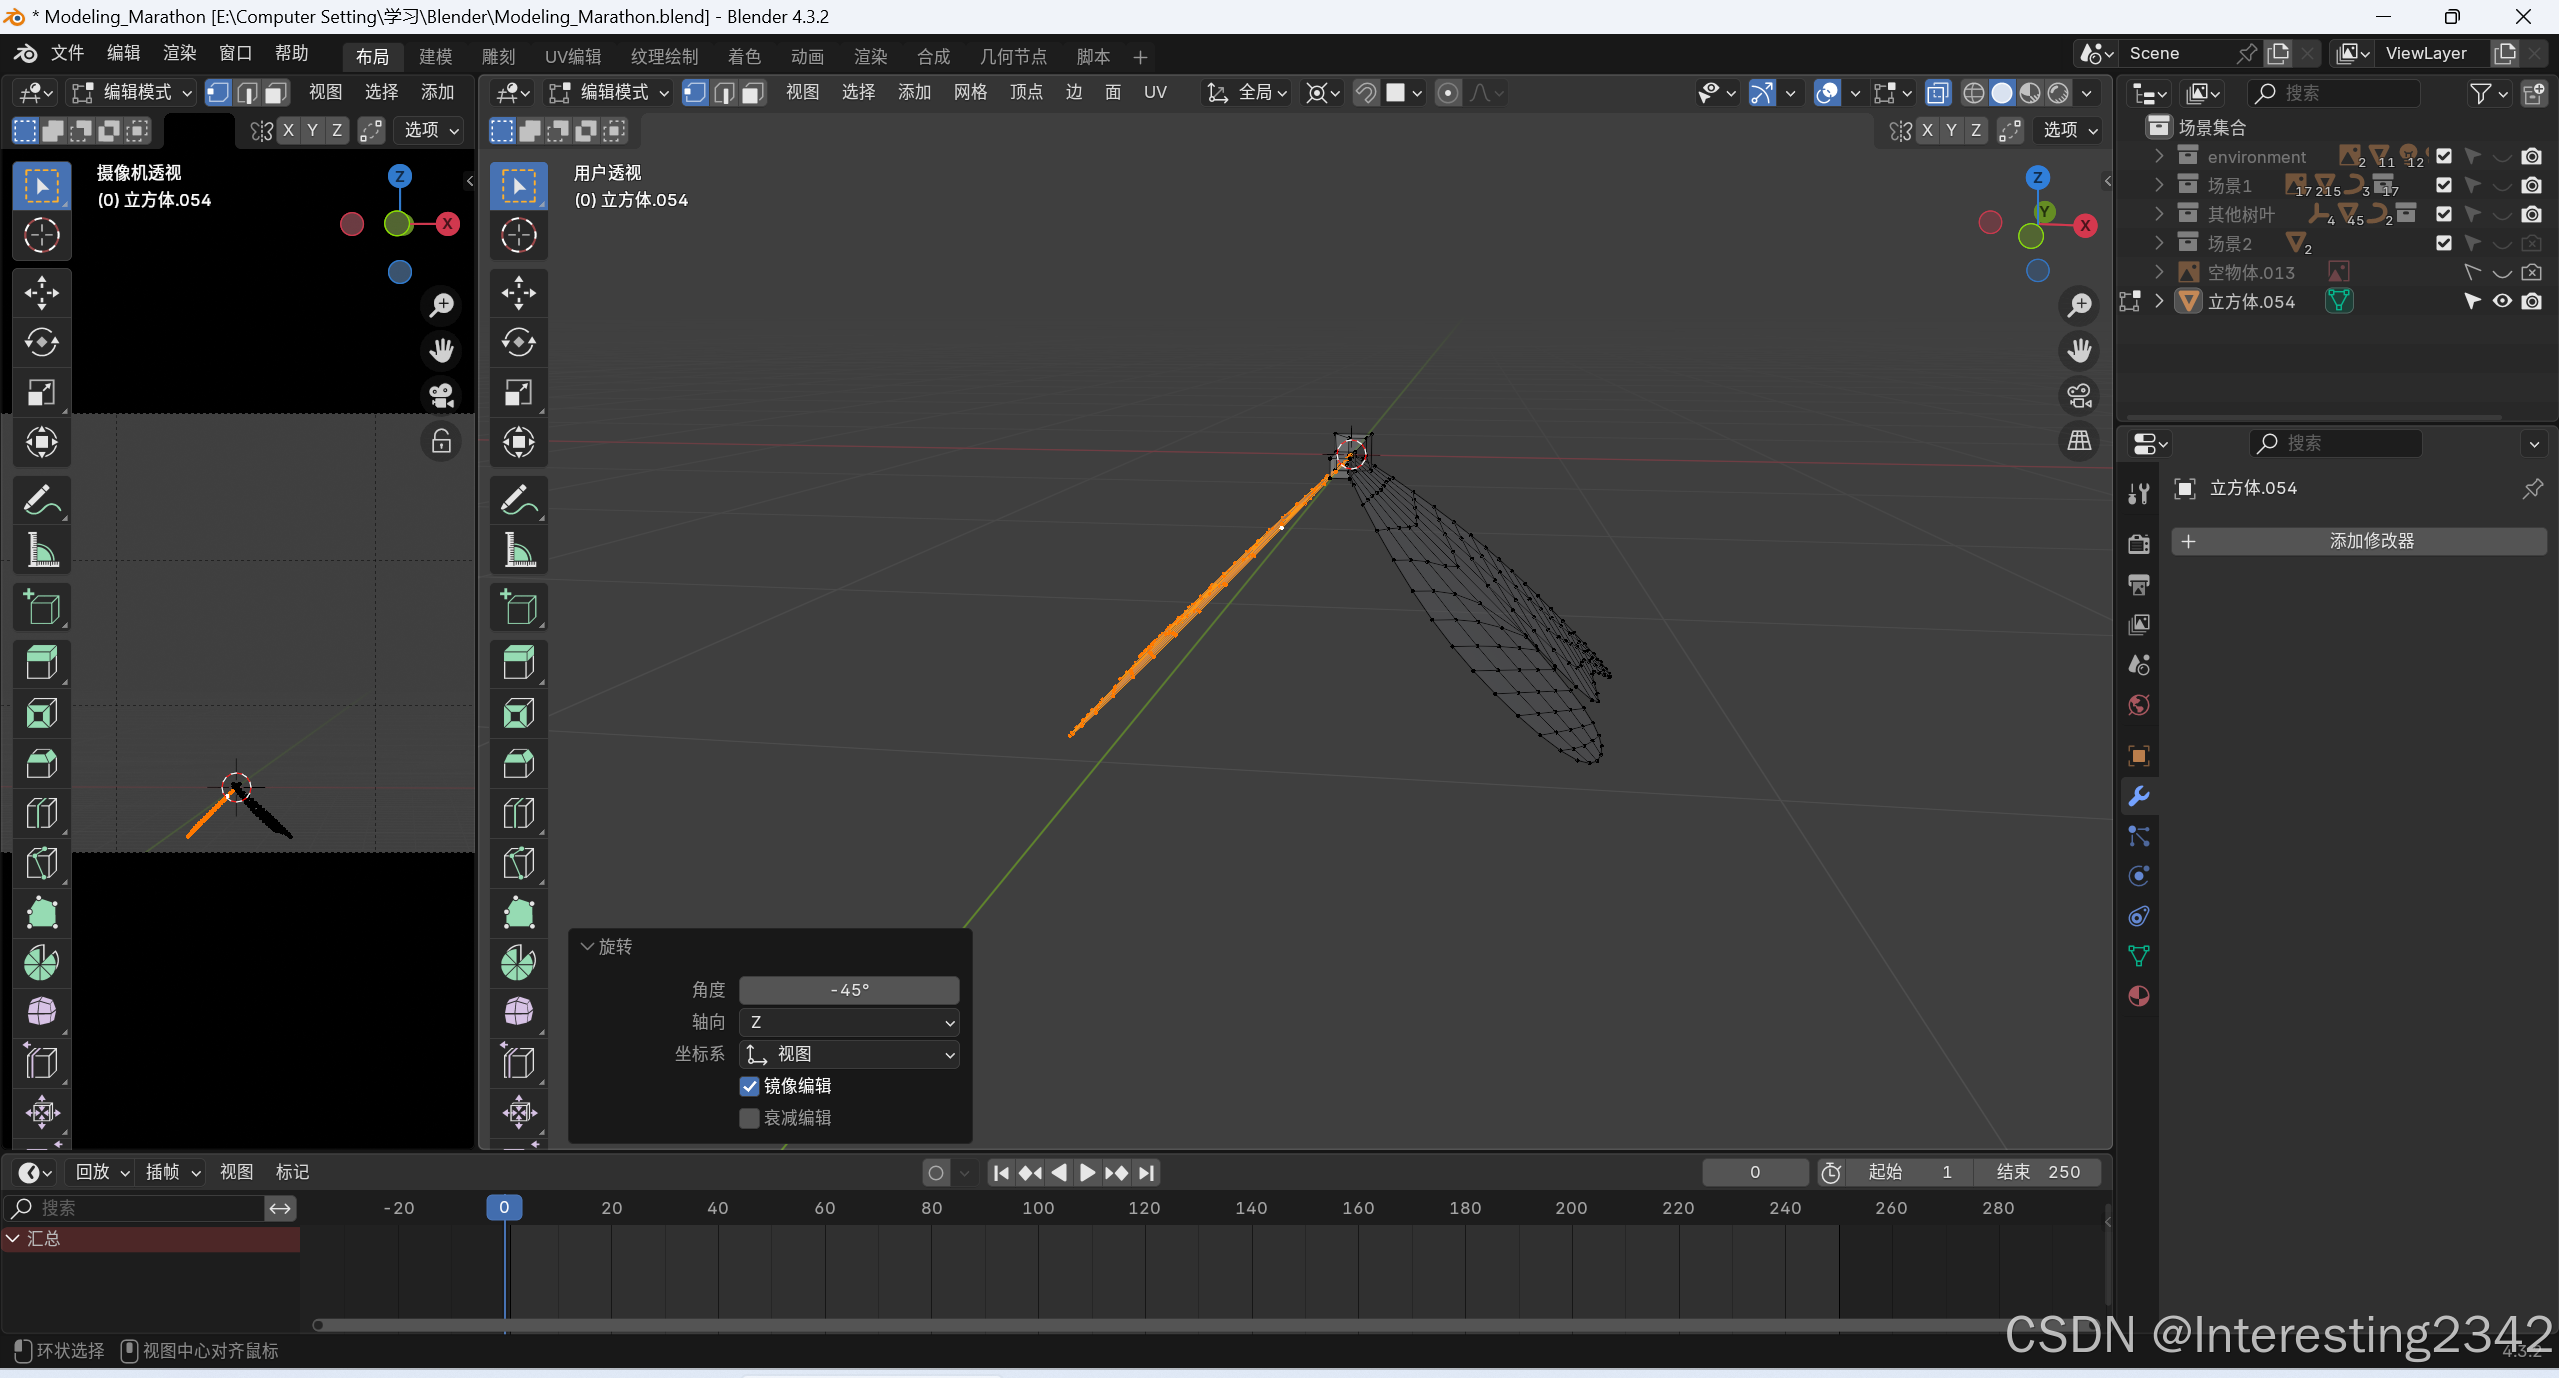Open the Material properties tab
The width and height of the screenshot is (2559, 1378).
(2138, 996)
